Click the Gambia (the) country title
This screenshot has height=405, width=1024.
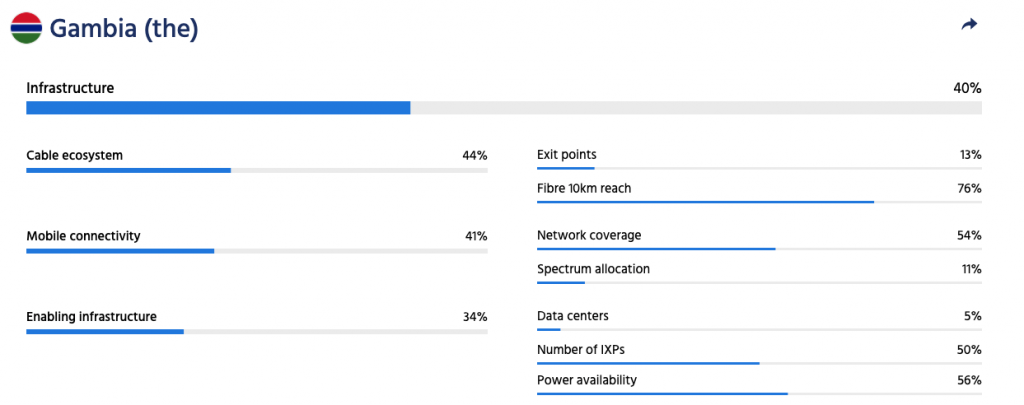[124, 28]
